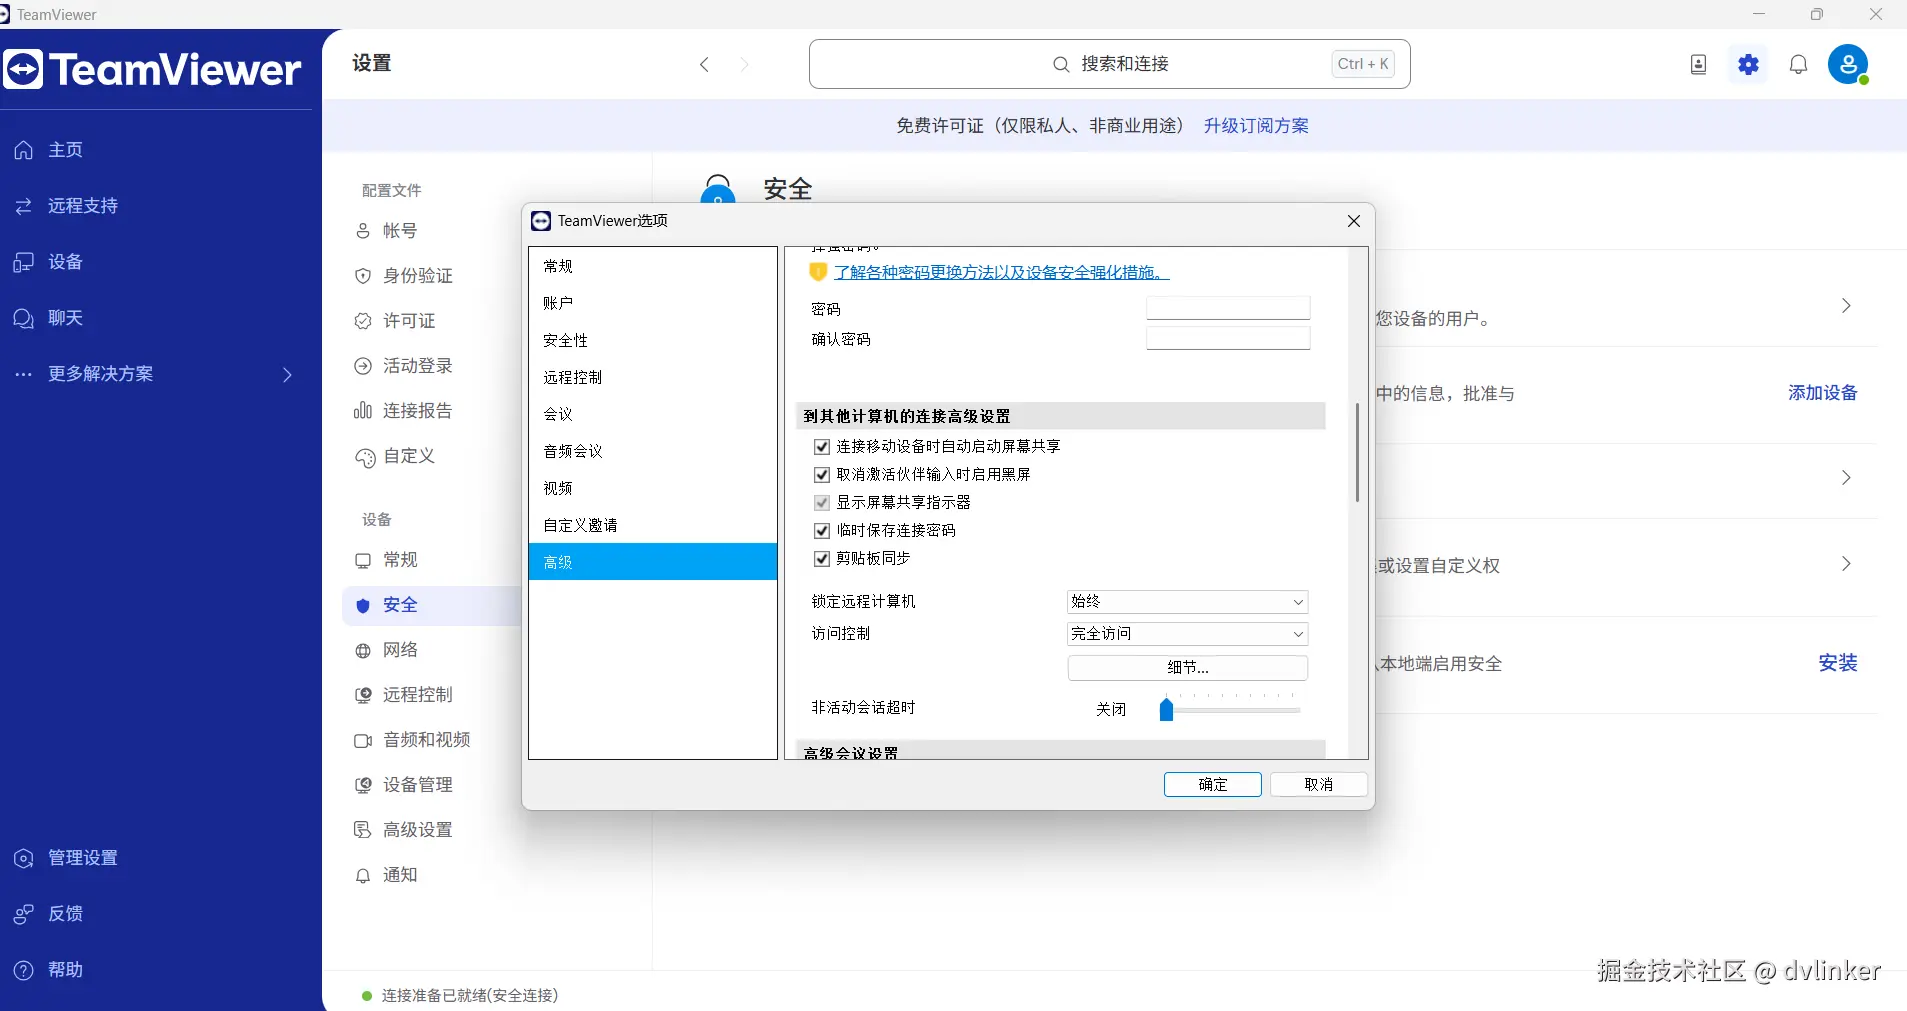Image resolution: width=1907 pixels, height=1011 pixels.
Task: Toggle 取消激活伙伴输入时启用黑屏 checkbox
Action: pos(822,475)
